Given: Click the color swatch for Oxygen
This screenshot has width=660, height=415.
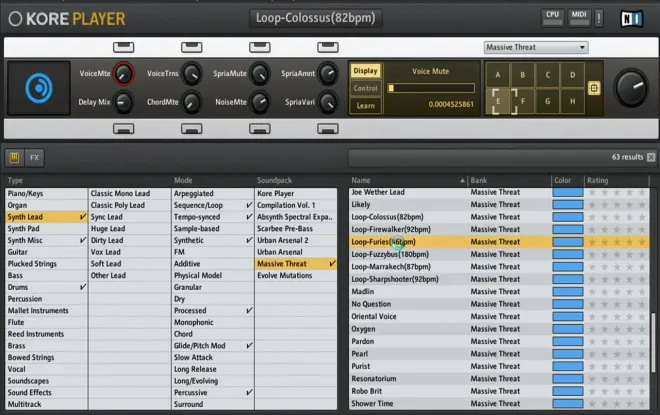Looking at the screenshot, I should (x=568, y=329).
